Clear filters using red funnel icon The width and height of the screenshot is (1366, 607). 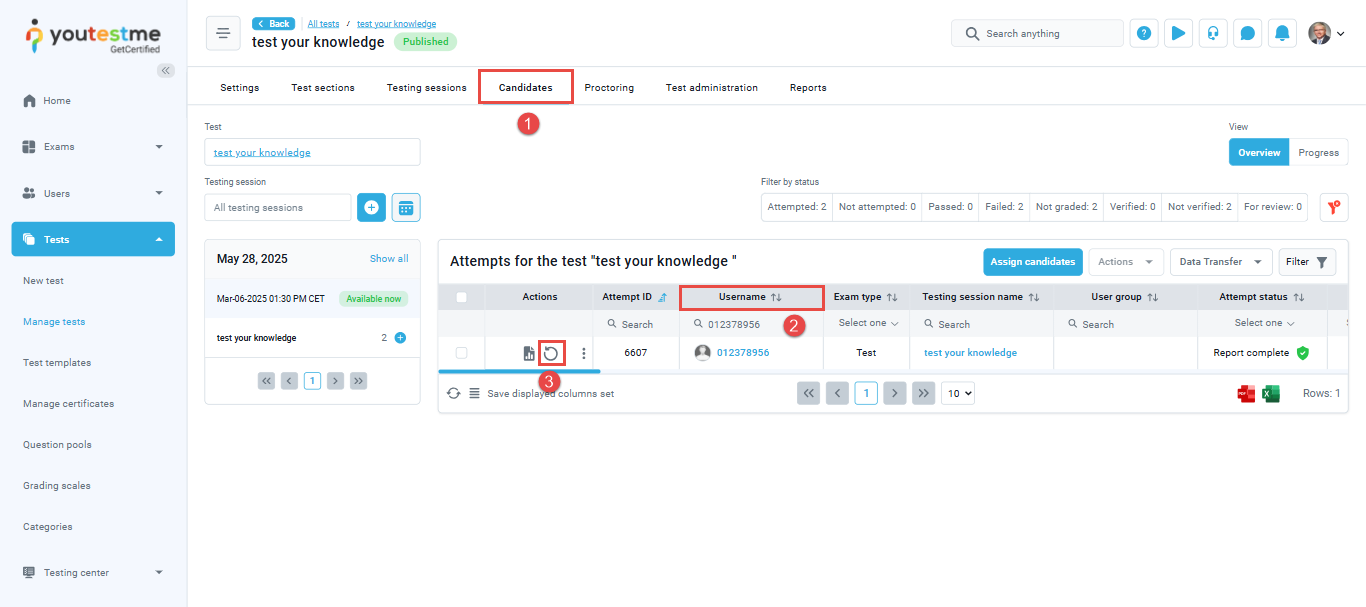point(1334,207)
